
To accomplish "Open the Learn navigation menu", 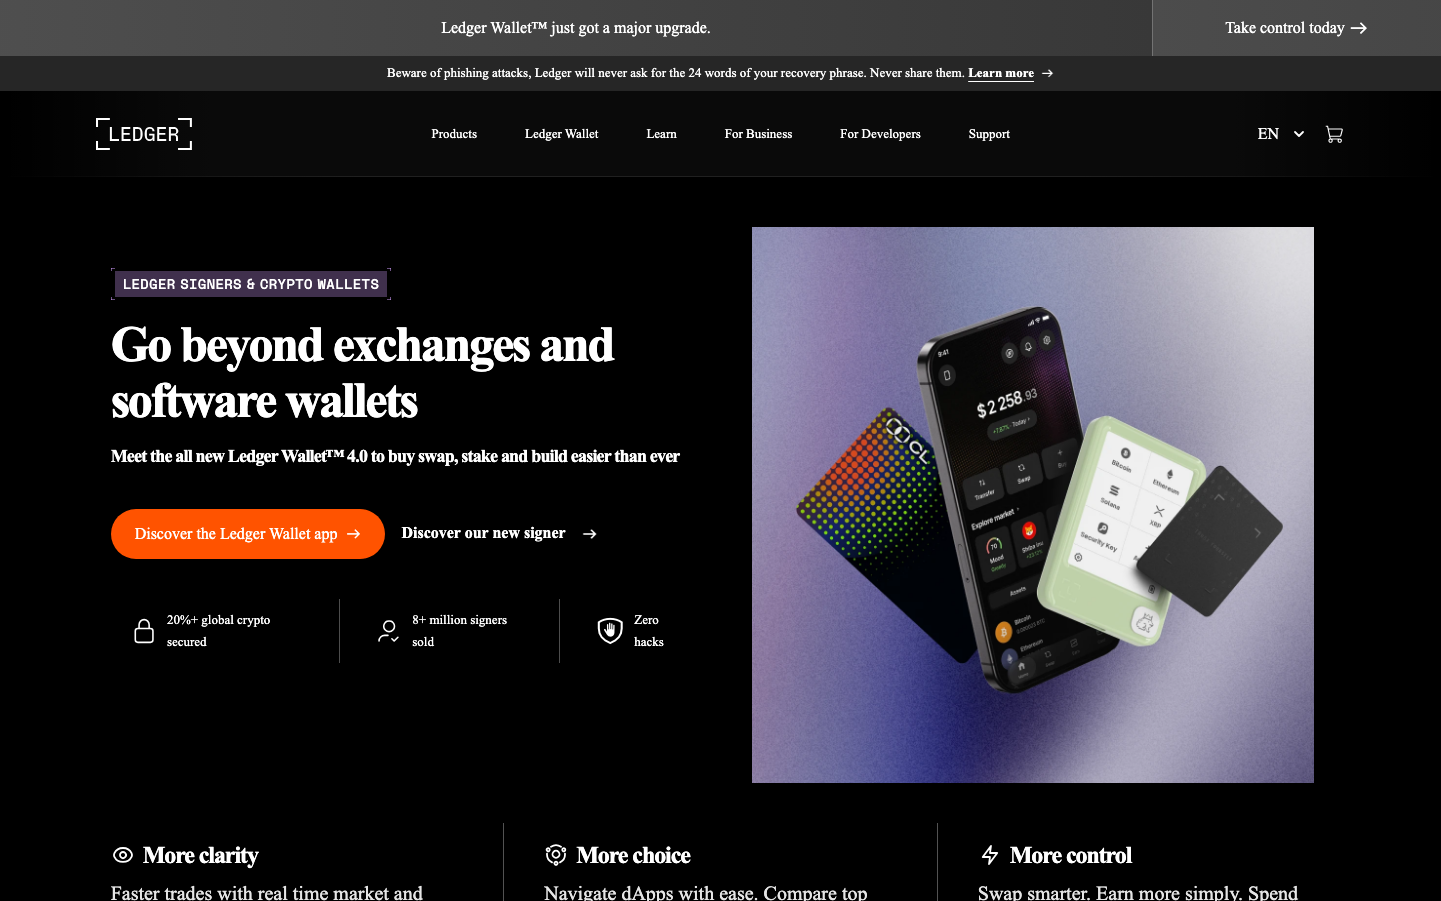I will [x=662, y=134].
